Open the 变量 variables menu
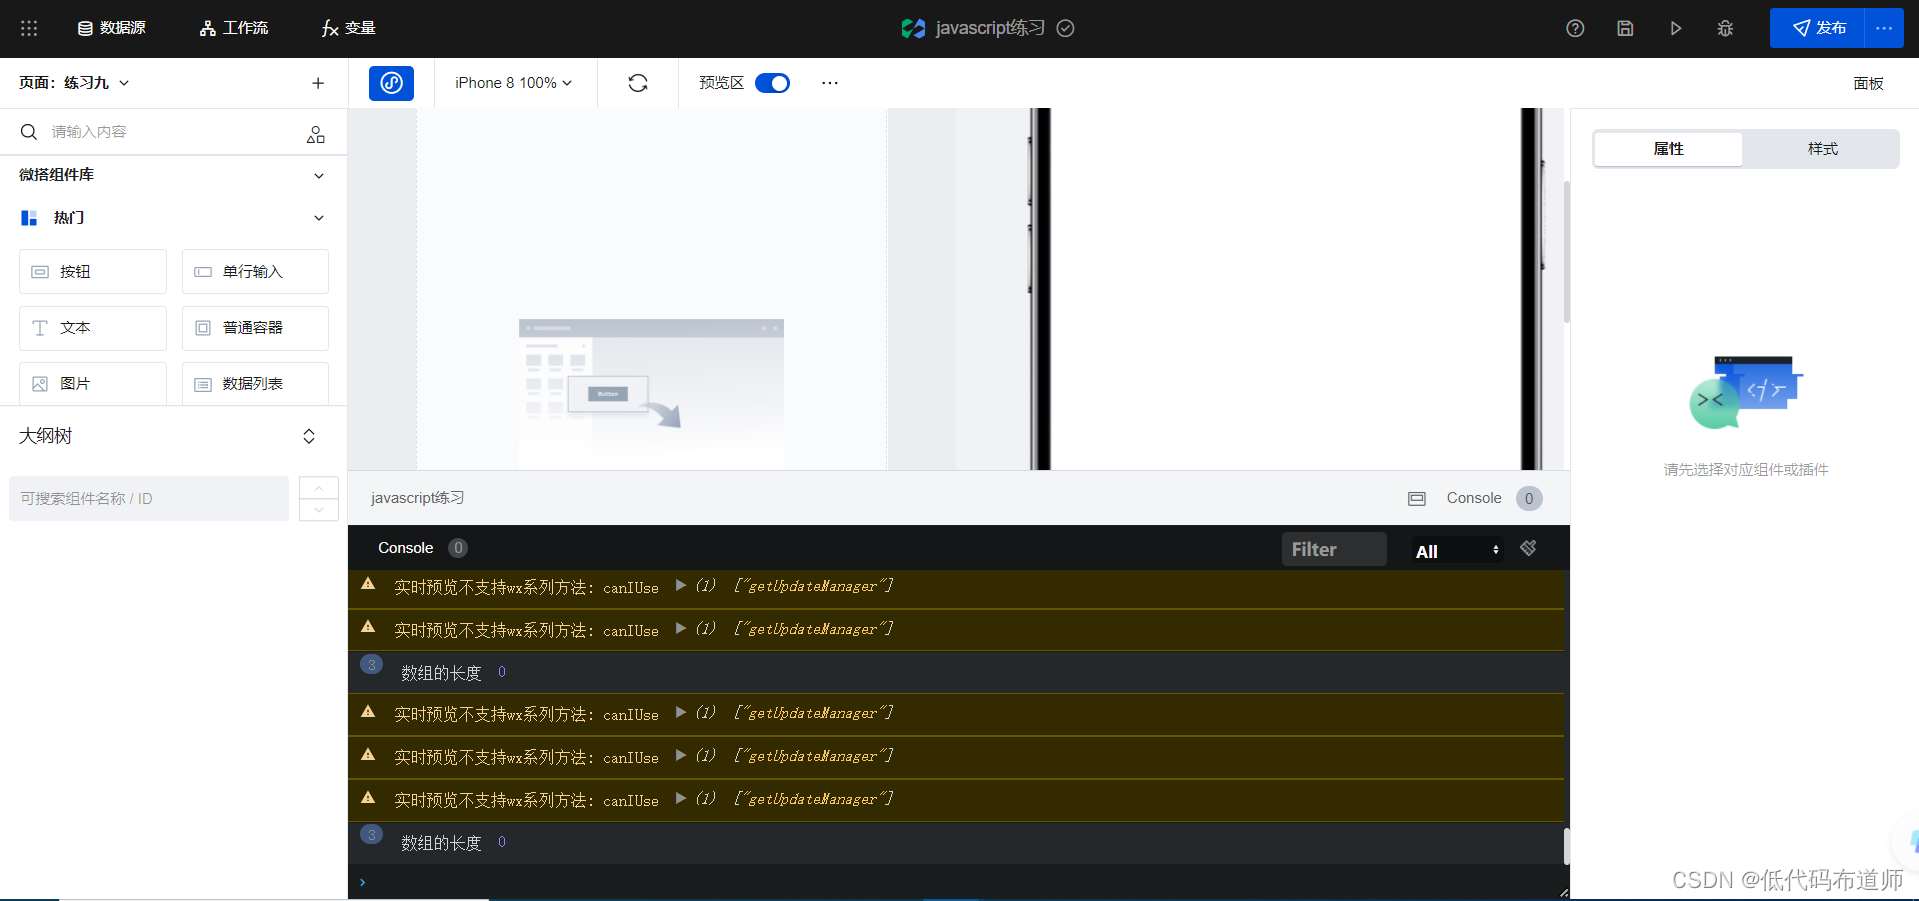 coord(348,28)
